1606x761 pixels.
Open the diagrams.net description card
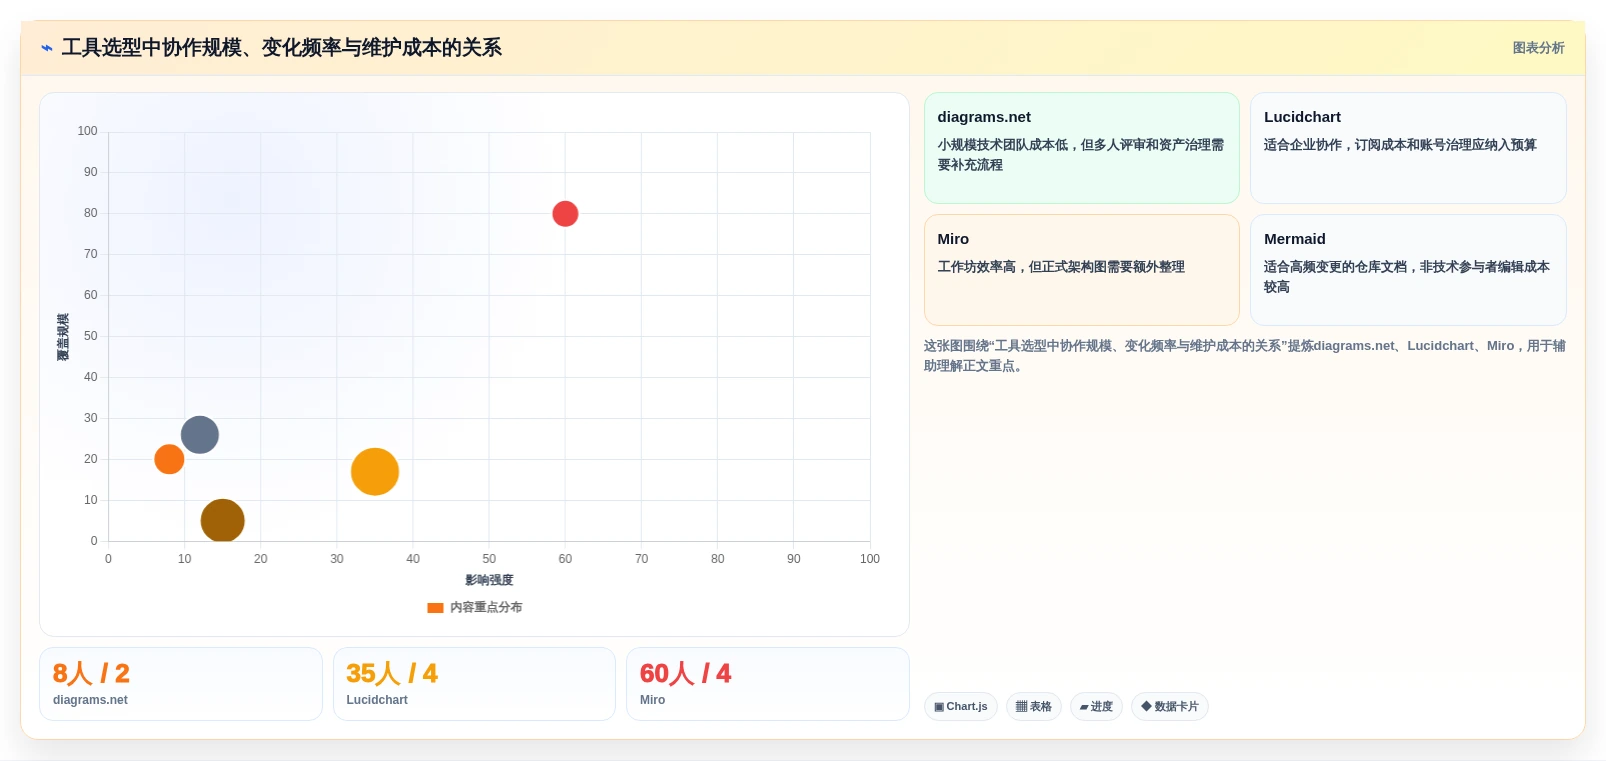[1082, 148]
